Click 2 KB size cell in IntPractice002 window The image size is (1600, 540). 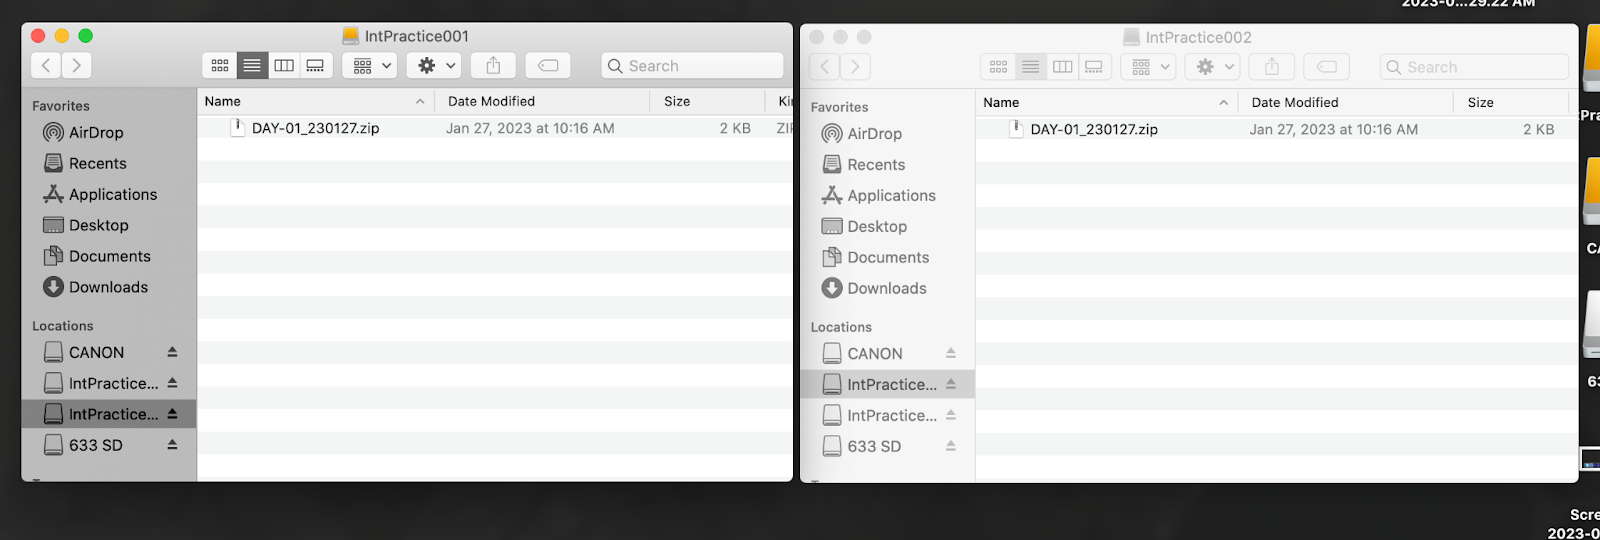coord(1538,129)
